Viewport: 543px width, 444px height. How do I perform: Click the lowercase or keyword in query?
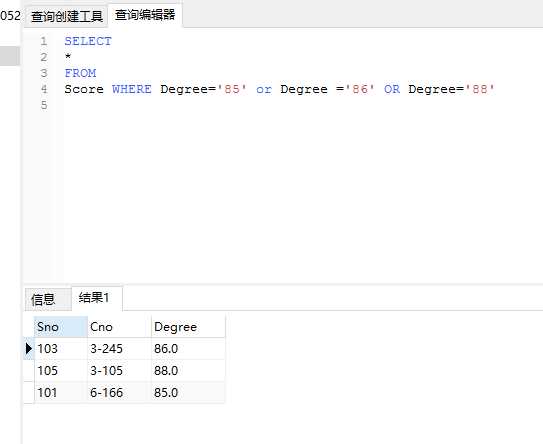[264, 89]
